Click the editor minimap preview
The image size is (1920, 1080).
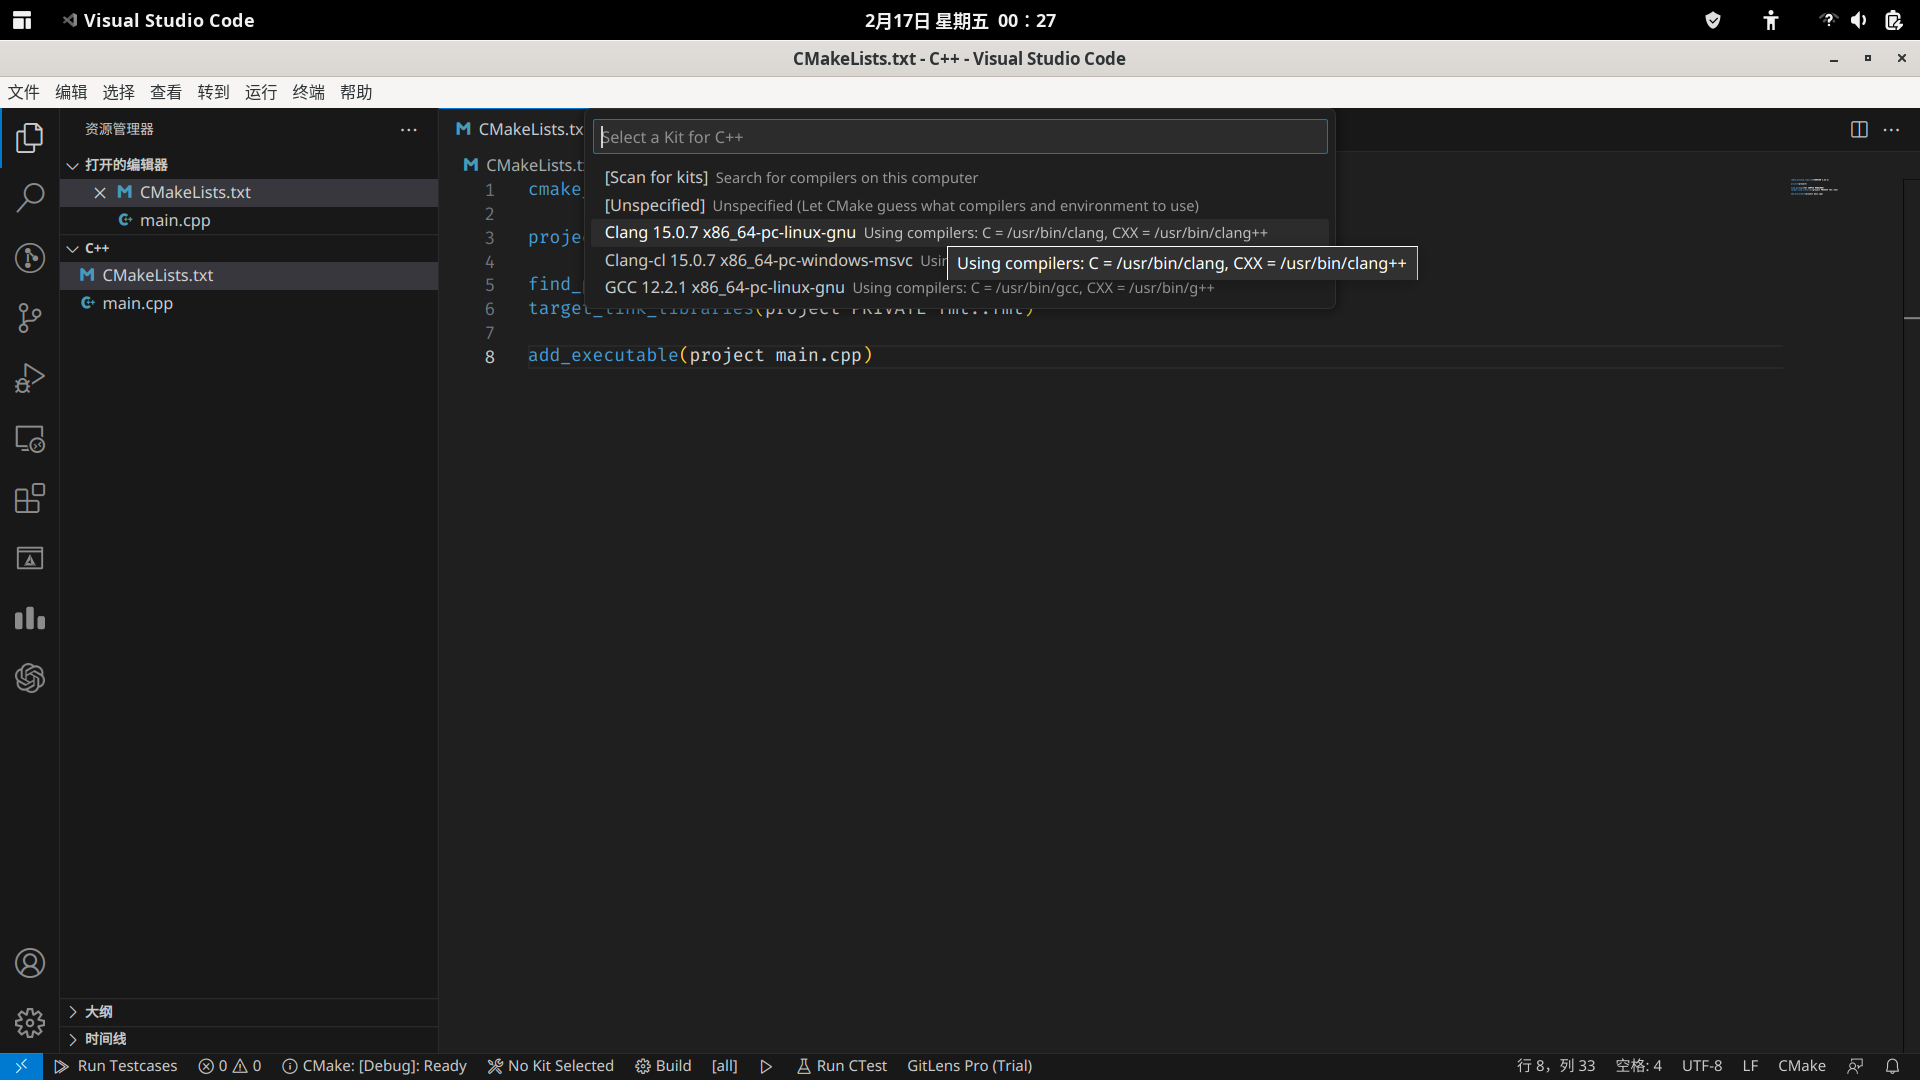click(x=1815, y=187)
